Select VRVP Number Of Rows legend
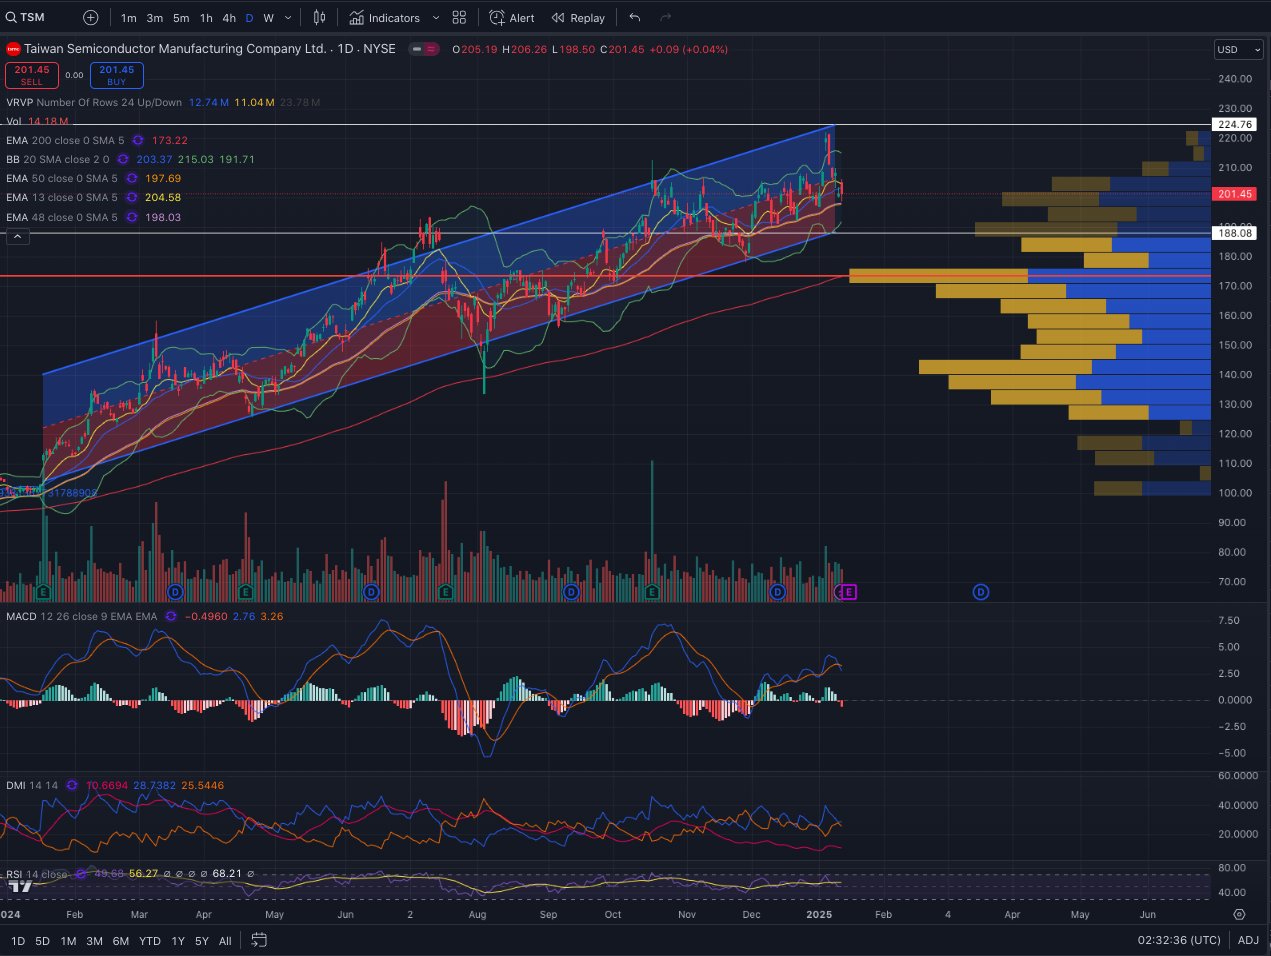The height and width of the screenshot is (956, 1271). click(94, 102)
